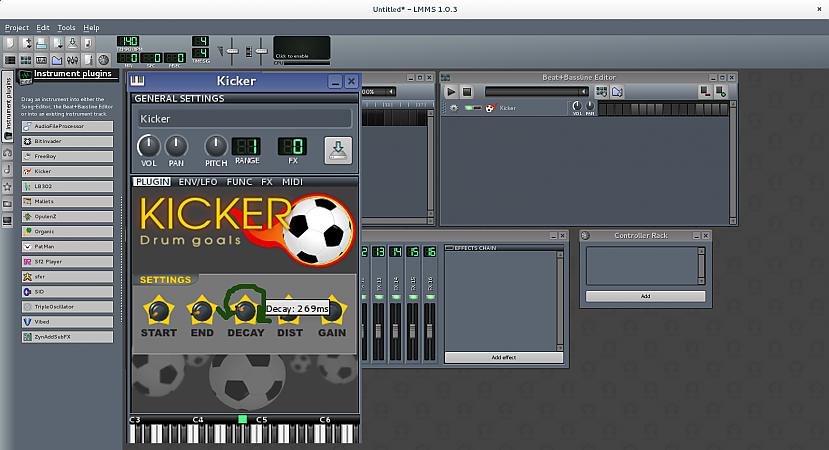
Task: Open the Piano Roll toolbar icon
Action: click(x=41, y=60)
